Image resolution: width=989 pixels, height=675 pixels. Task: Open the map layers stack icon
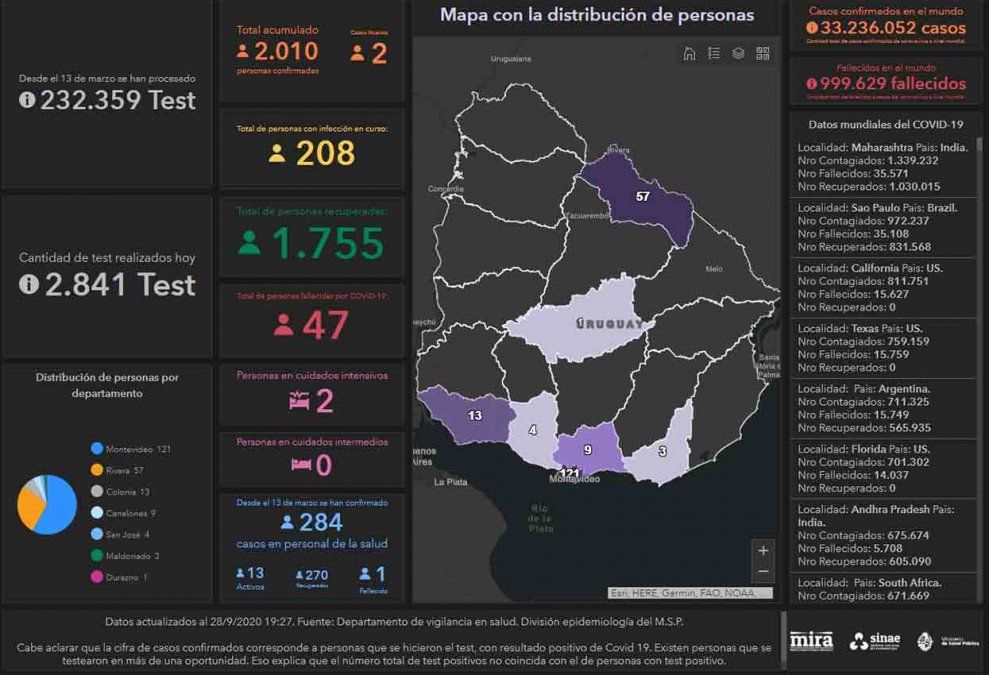(738, 54)
